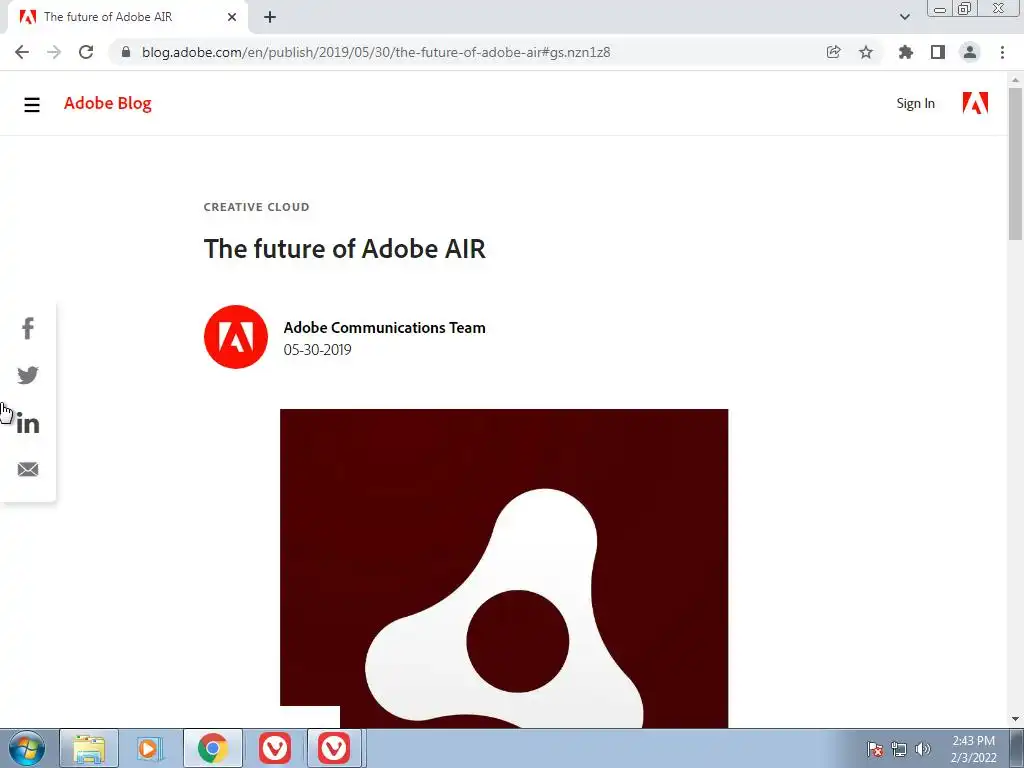
Task: Click the network tray icon
Action: pos(899,749)
